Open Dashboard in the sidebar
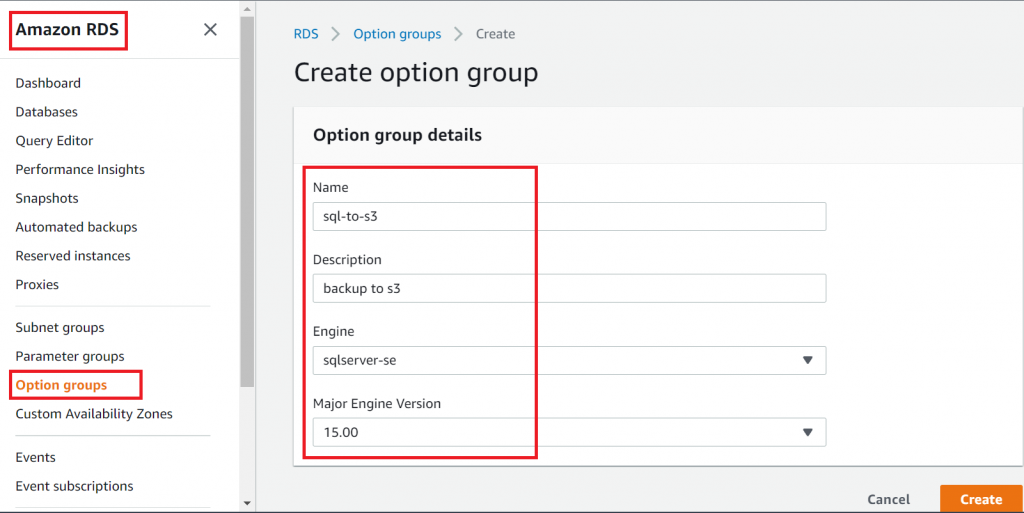 pyautogui.click(x=48, y=83)
